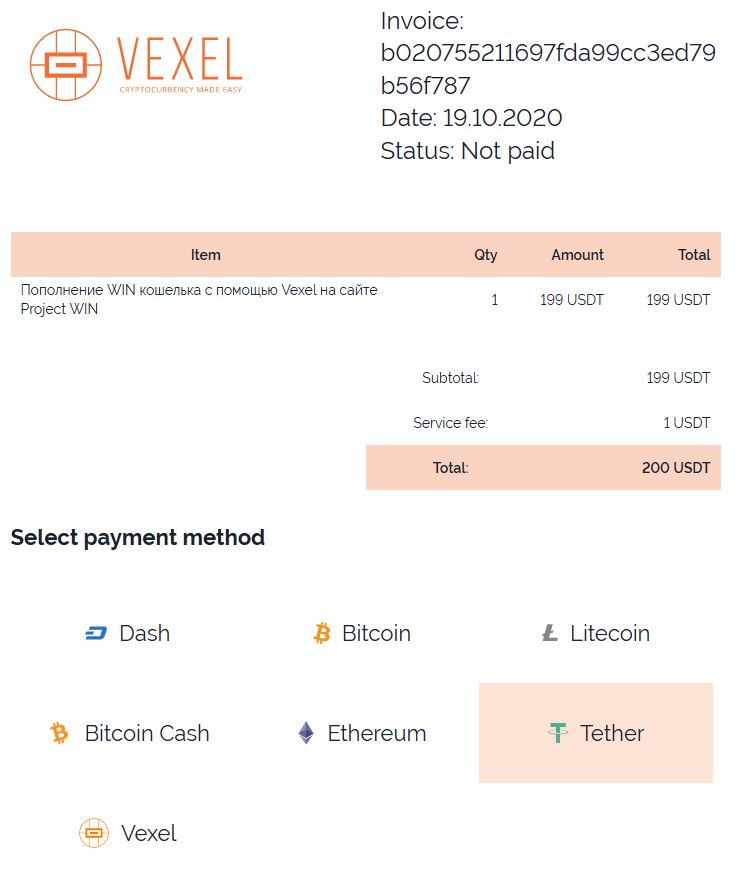Viewport: 744px width, 895px height.
Task: Click the Total 200 USDT row
Action: tap(543, 467)
